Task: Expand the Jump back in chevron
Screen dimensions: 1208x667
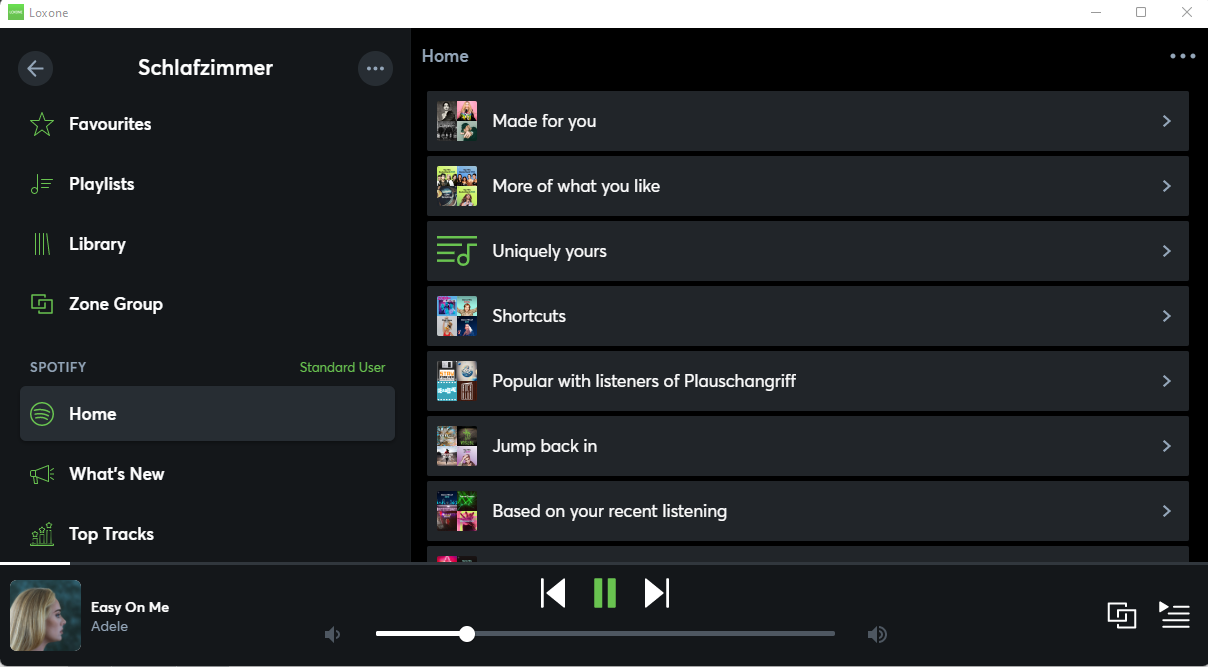Action: point(1166,446)
